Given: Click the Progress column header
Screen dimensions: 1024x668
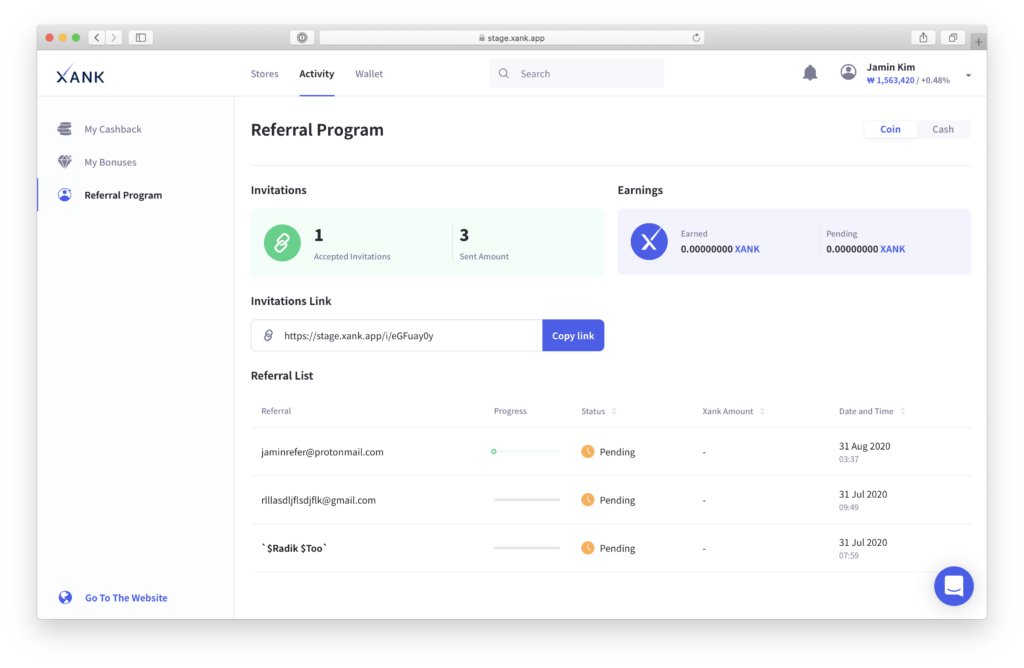Looking at the screenshot, I should click(x=510, y=411).
